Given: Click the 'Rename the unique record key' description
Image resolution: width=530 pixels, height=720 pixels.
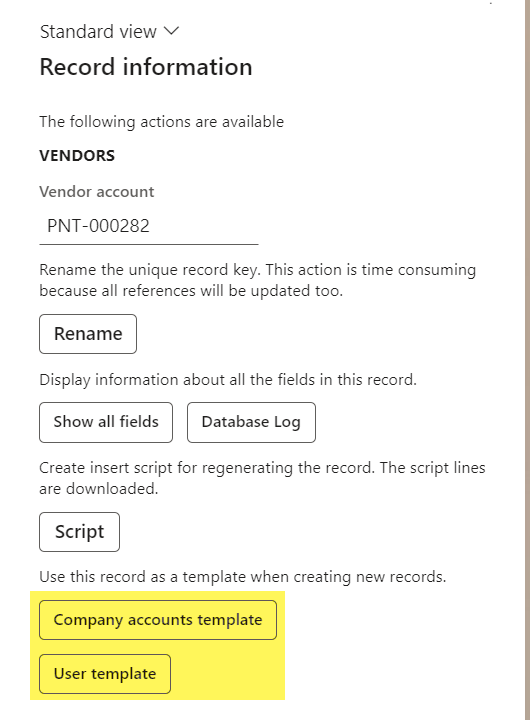Looking at the screenshot, I should tap(258, 280).
